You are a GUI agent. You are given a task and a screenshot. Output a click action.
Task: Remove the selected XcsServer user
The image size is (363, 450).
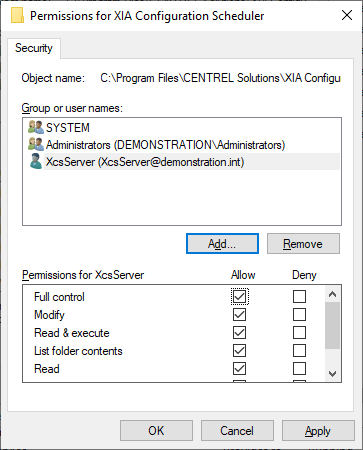tap(303, 244)
